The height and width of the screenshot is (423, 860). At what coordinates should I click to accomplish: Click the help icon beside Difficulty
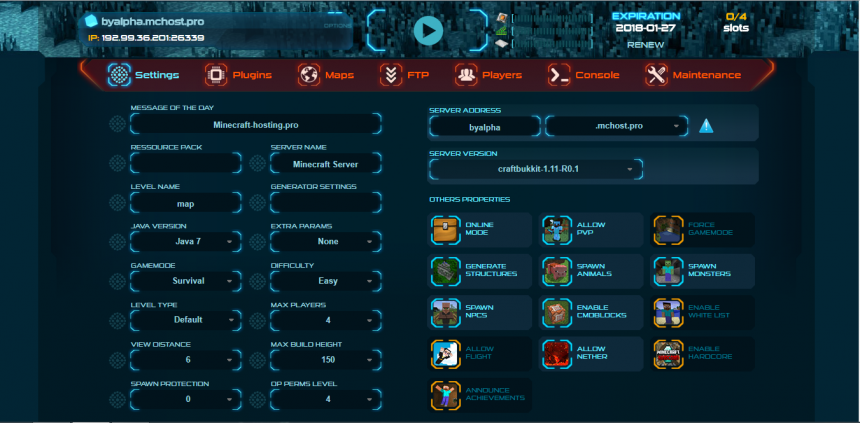(258, 281)
